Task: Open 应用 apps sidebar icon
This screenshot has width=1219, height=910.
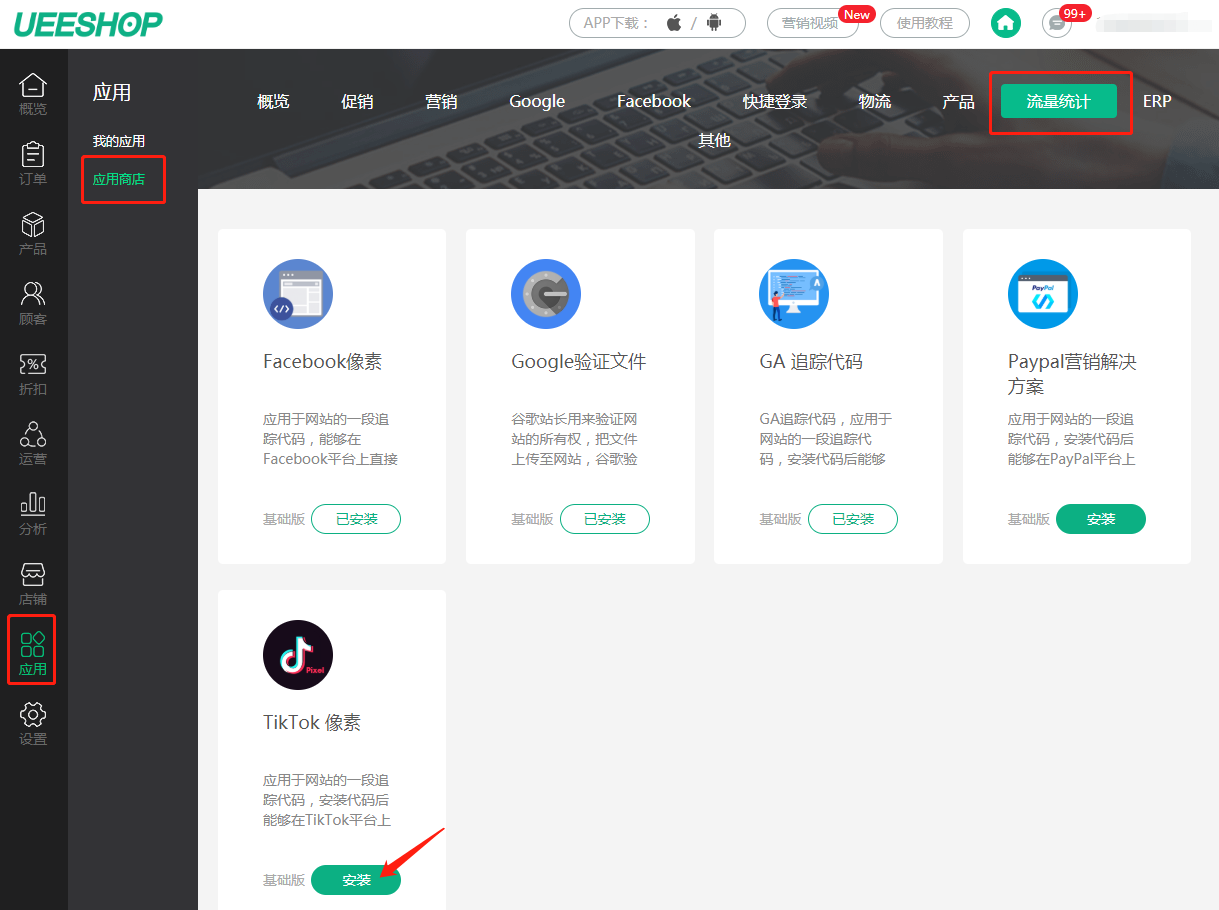Action: pos(33,652)
